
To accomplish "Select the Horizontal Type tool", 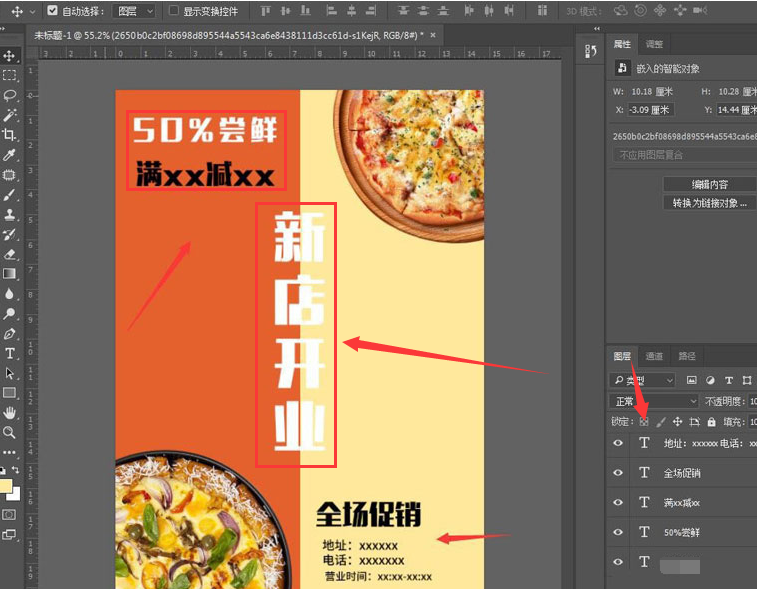I will pyautogui.click(x=10, y=353).
